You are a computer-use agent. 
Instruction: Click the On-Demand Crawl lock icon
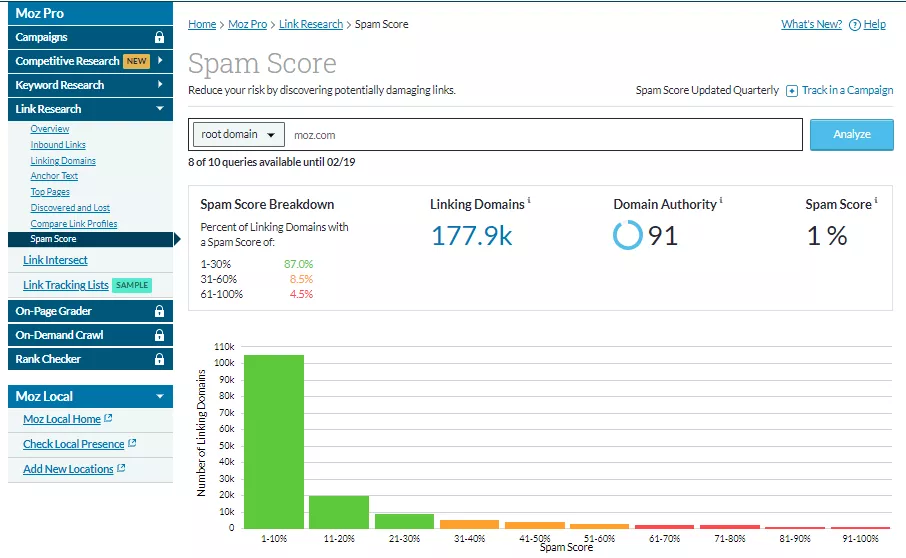click(x=159, y=335)
